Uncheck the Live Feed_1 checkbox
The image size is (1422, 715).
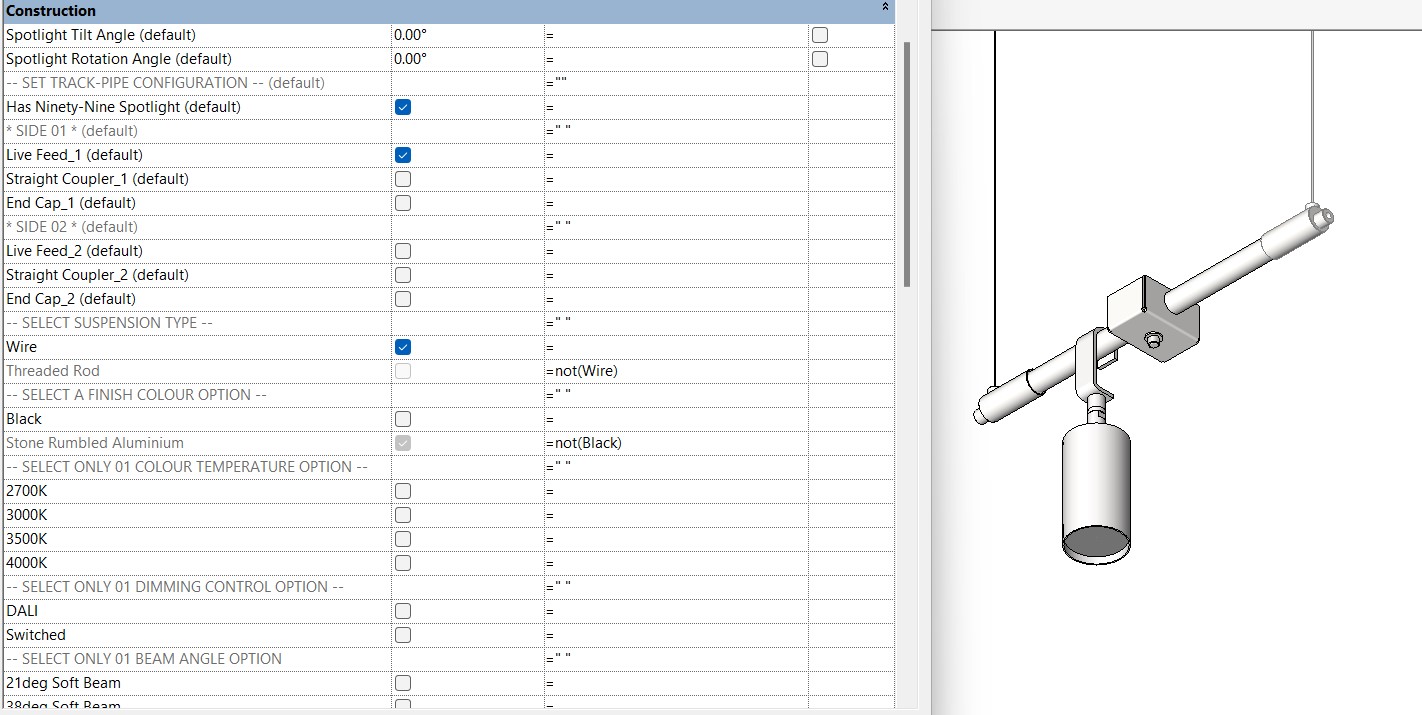pyautogui.click(x=402, y=155)
